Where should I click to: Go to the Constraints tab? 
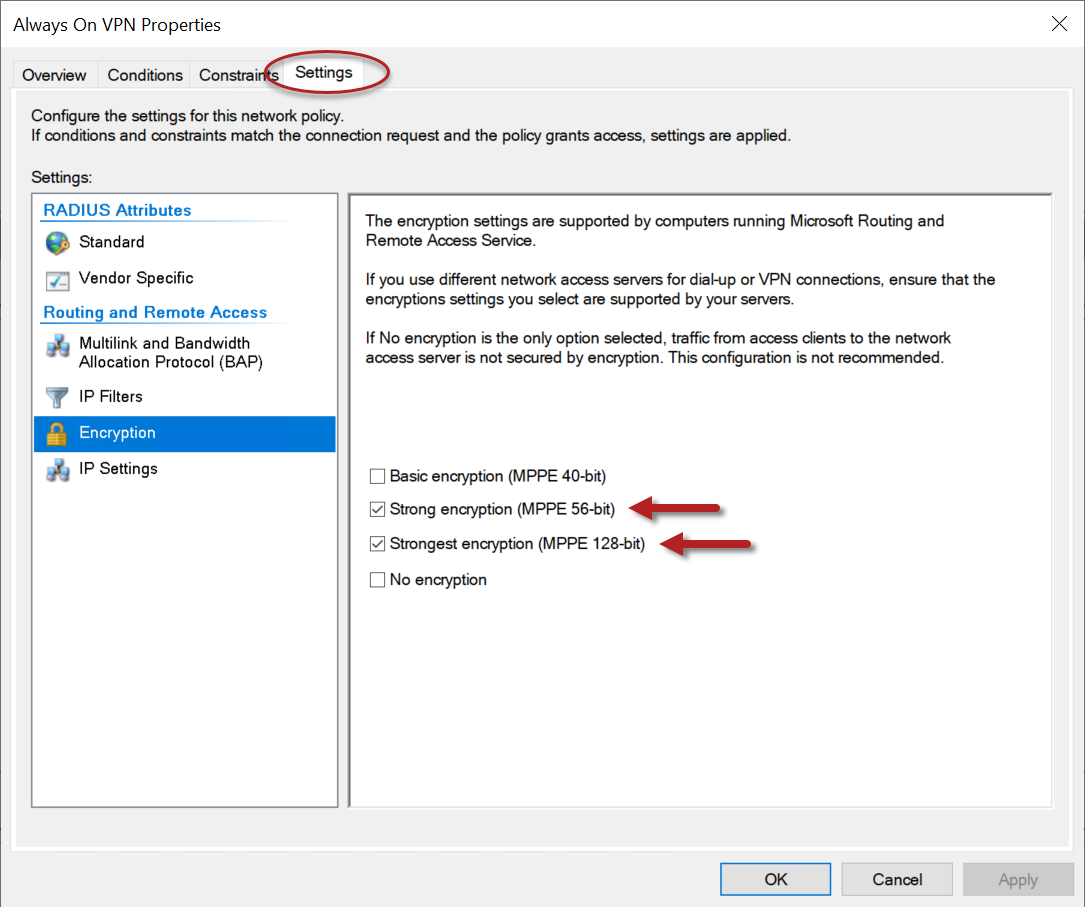point(237,75)
